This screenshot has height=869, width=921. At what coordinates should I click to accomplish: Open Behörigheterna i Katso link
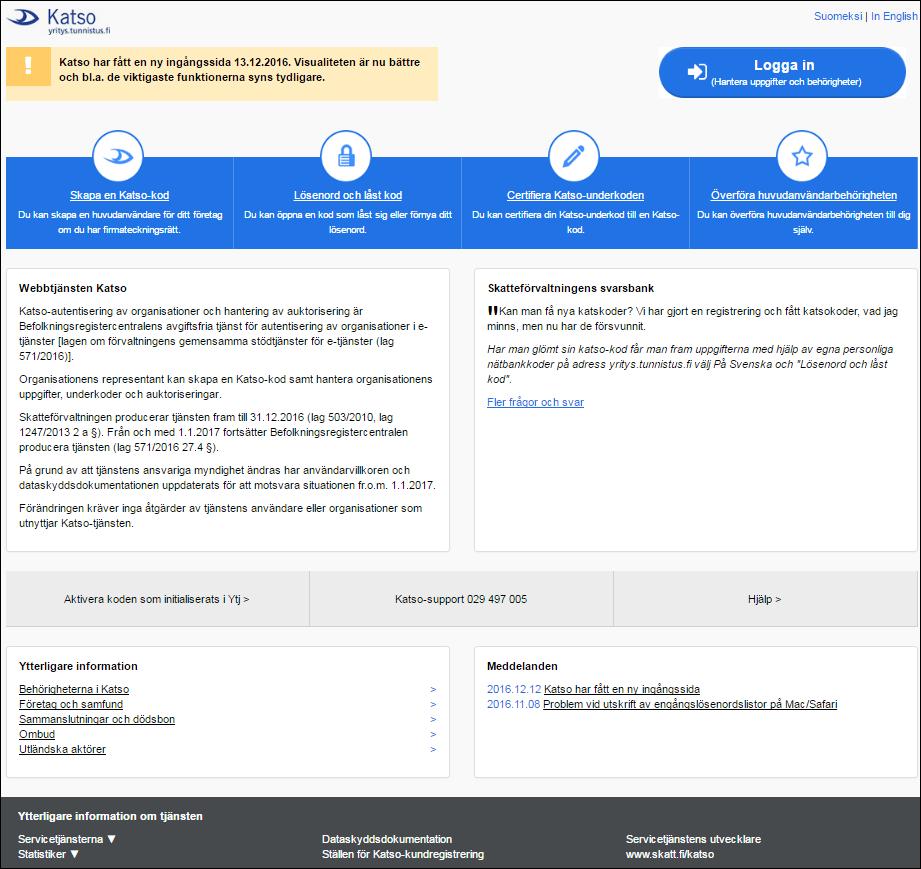tap(74, 689)
